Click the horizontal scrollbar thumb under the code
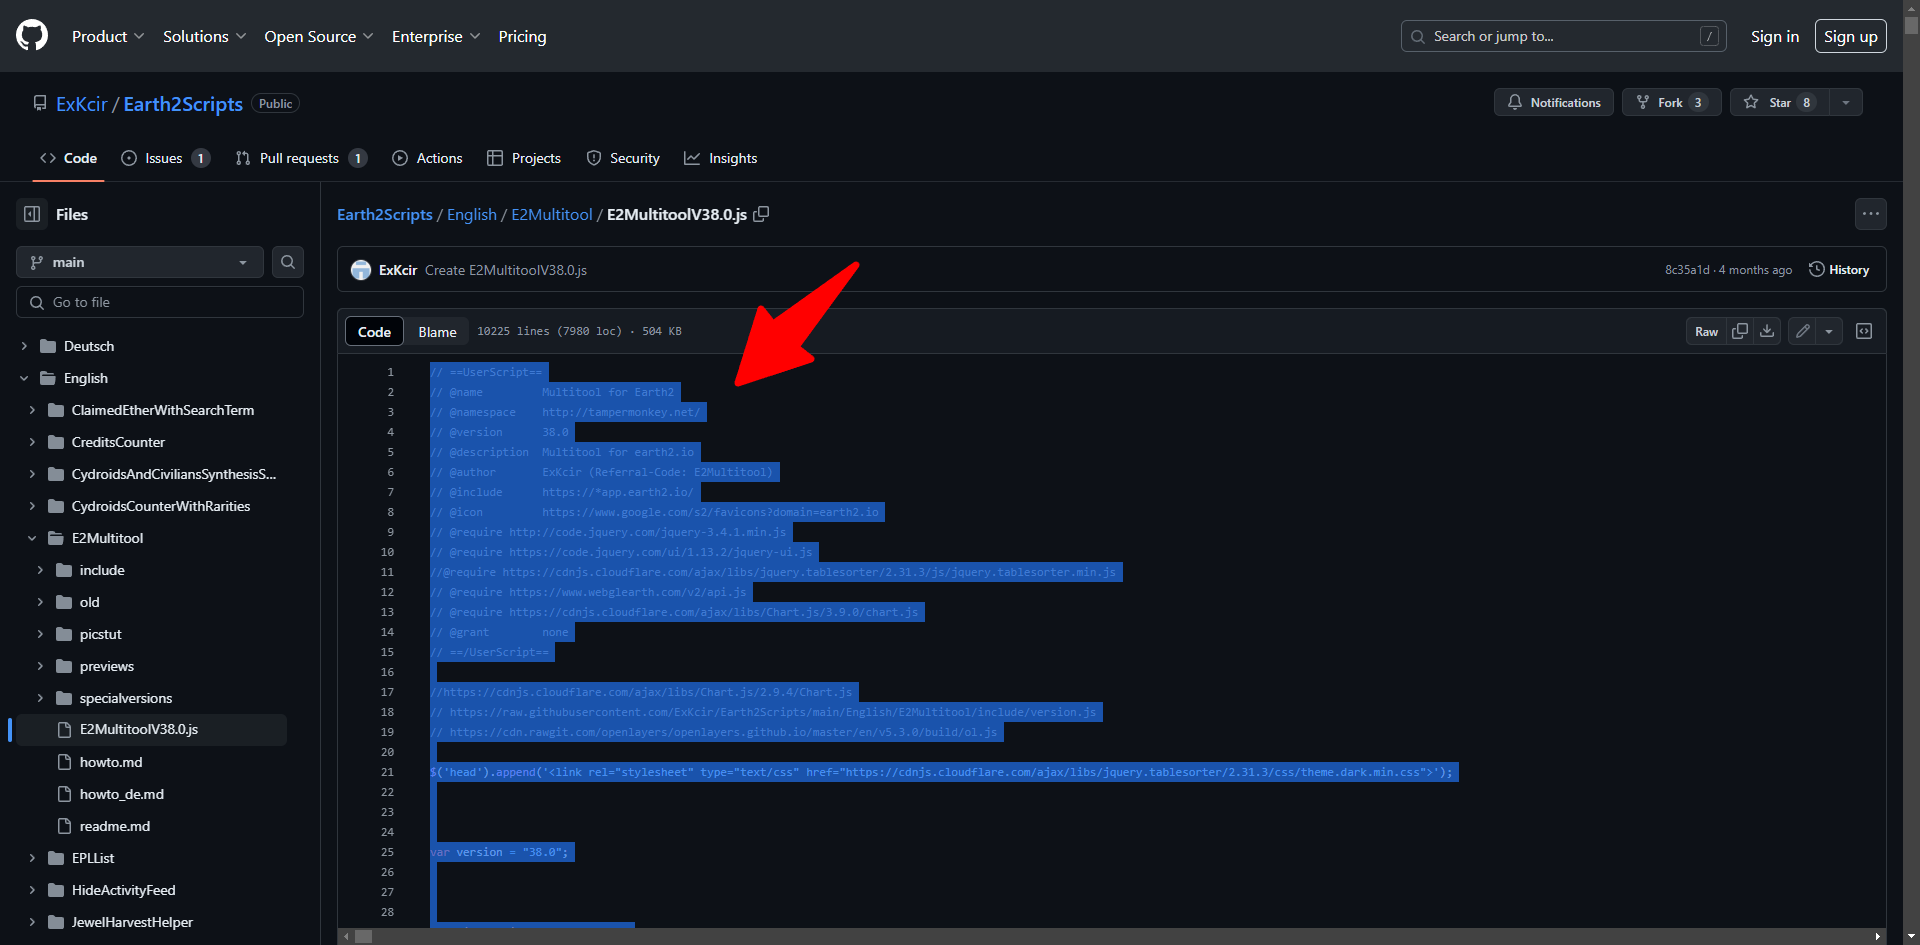Image resolution: width=1920 pixels, height=945 pixels. 364,937
